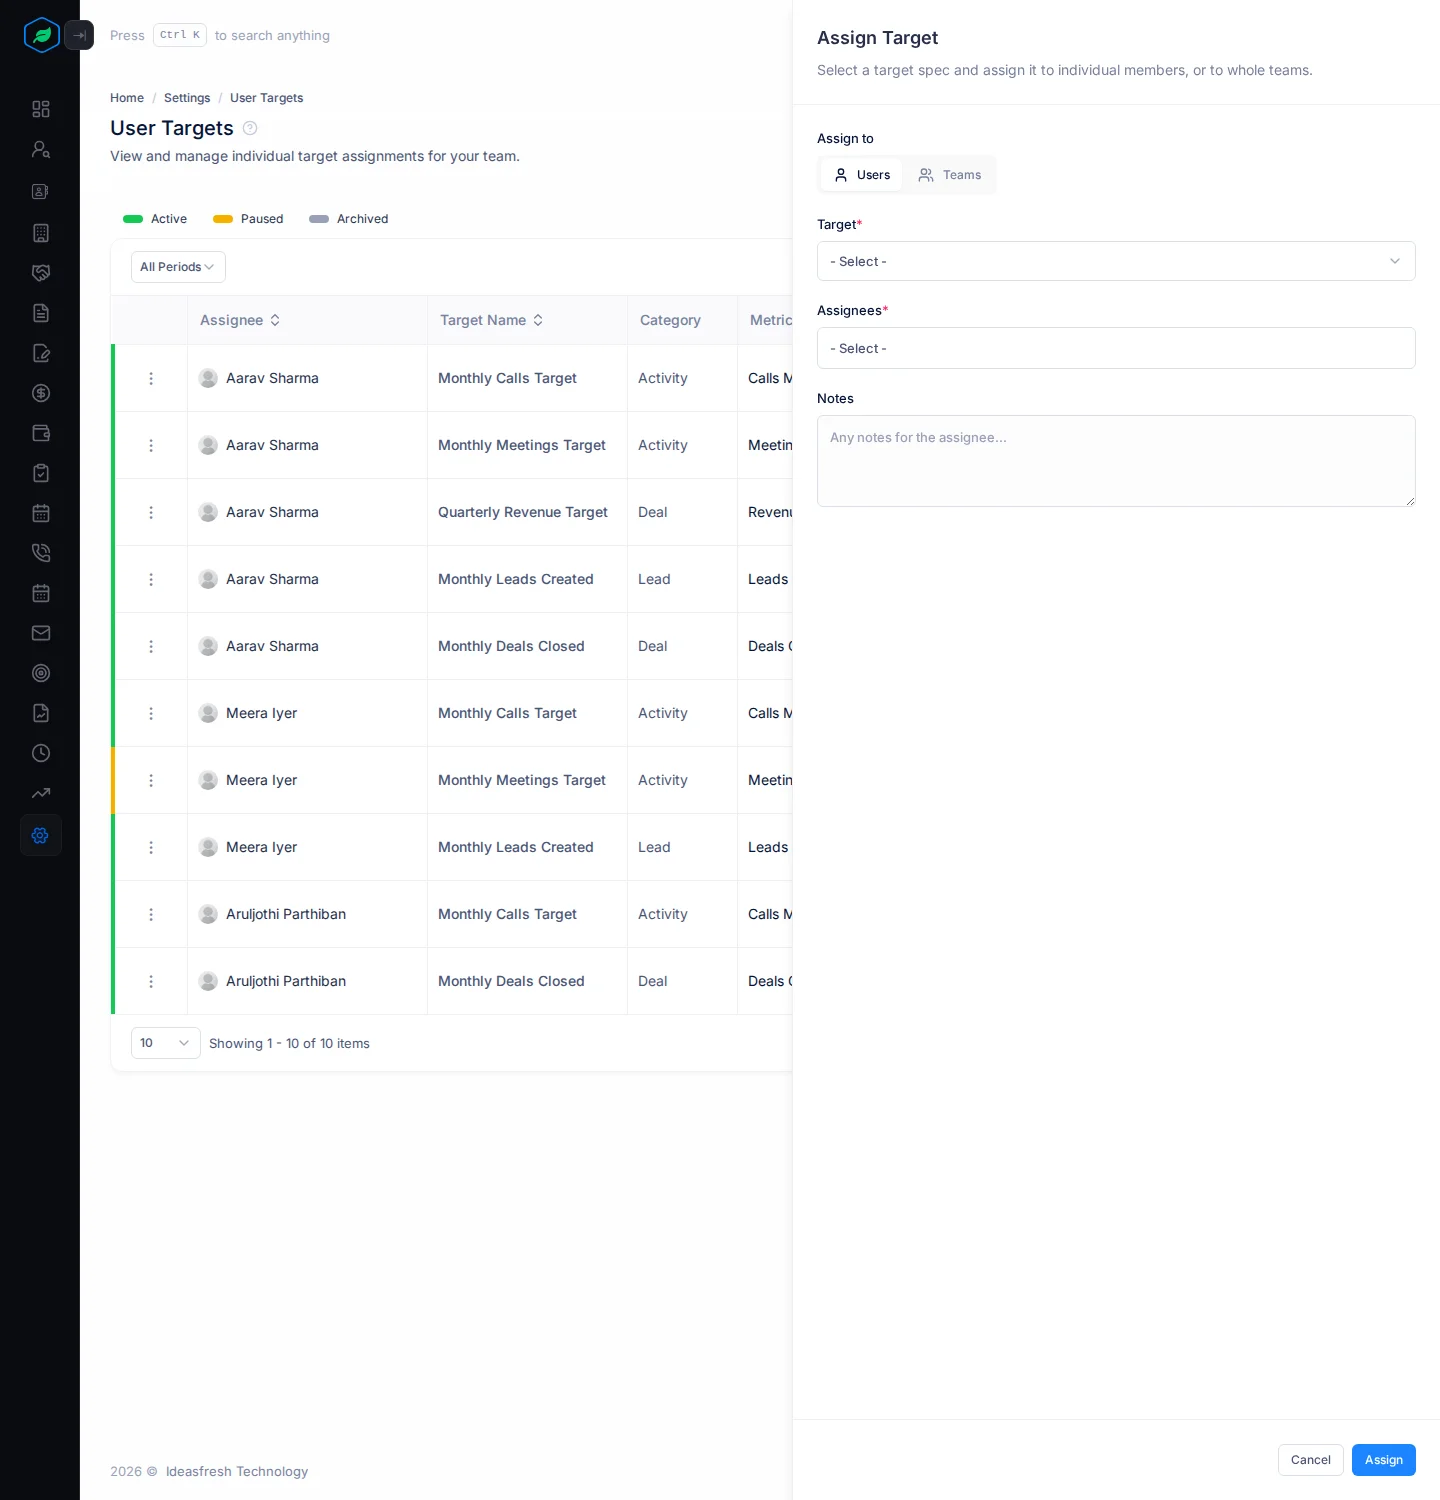Open the settings gear icon in sidebar

coord(41,835)
